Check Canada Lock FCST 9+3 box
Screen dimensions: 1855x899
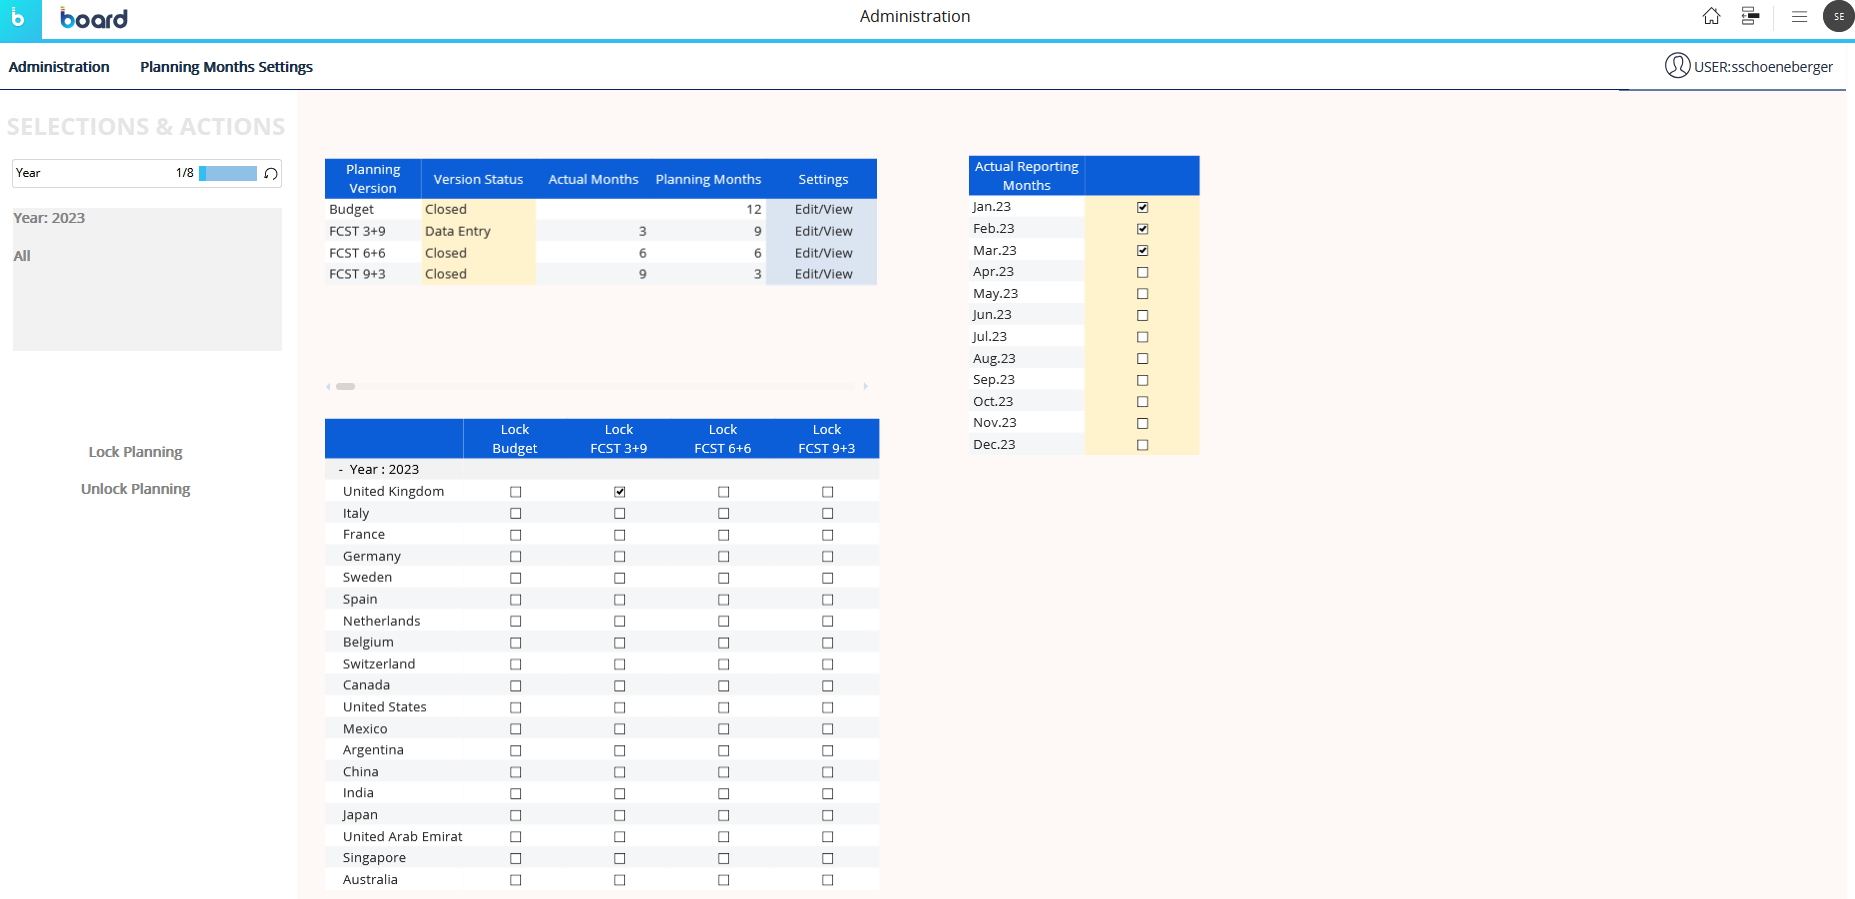[828, 686]
